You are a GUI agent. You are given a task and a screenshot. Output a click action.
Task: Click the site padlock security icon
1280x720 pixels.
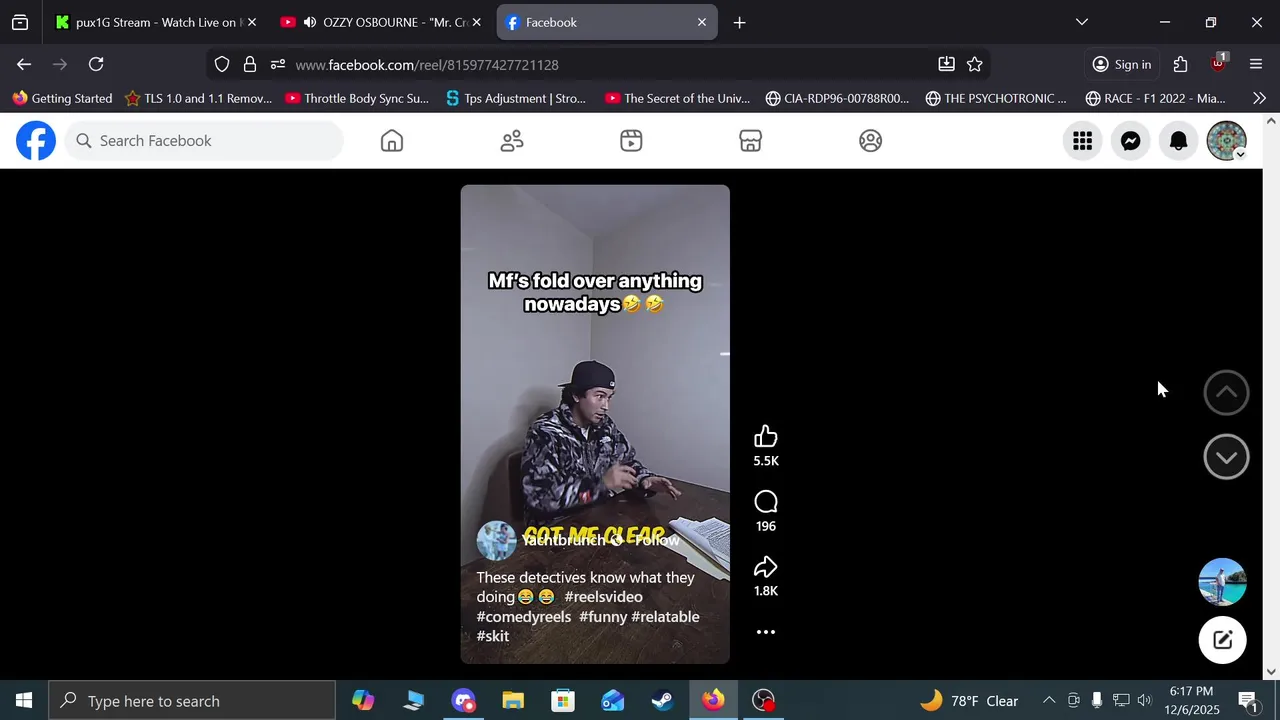(250, 64)
